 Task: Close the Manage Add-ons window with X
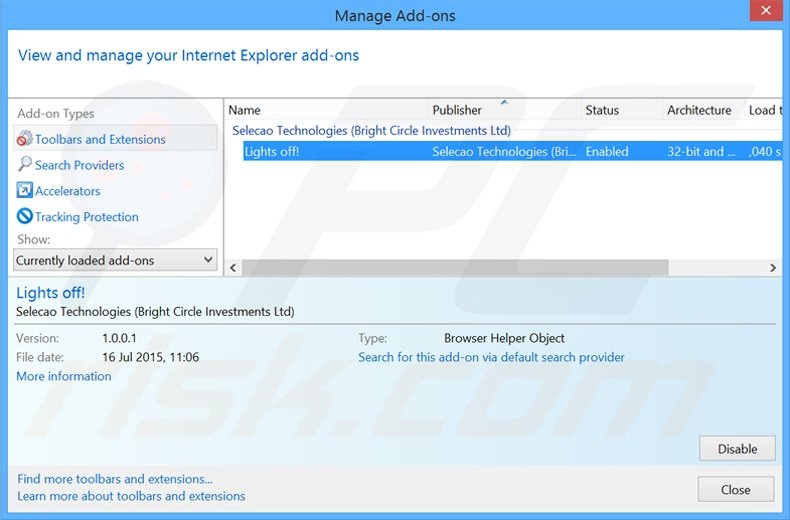[x=766, y=10]
